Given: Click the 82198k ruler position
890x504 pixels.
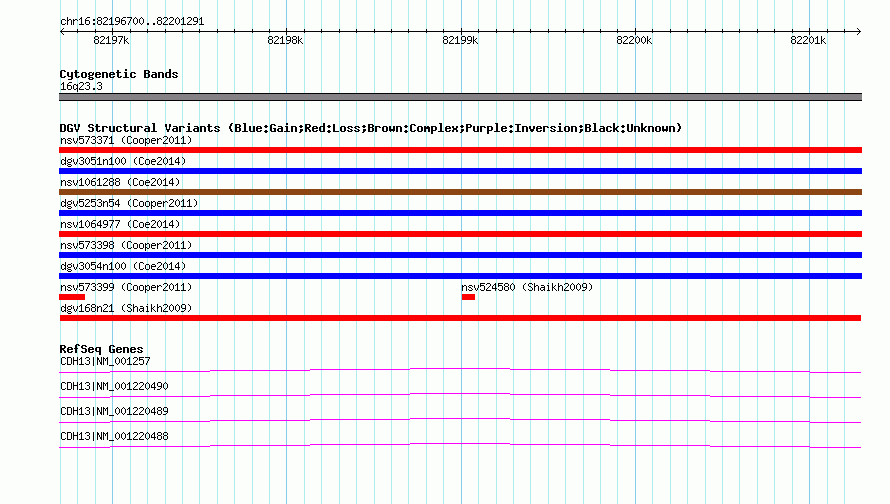Looking at the screenshot, I should point(285,40).
